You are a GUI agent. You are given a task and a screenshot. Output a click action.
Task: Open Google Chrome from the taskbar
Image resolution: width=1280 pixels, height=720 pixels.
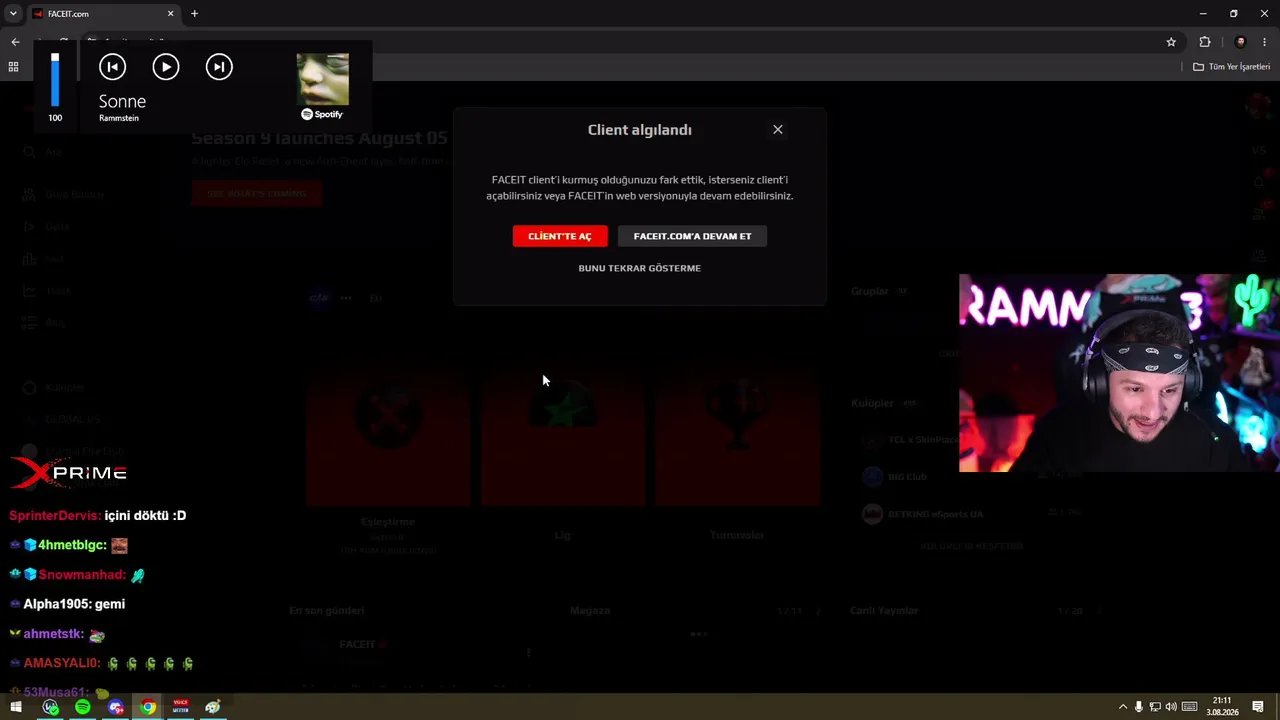pyautogui.click(x=148, y=707)
